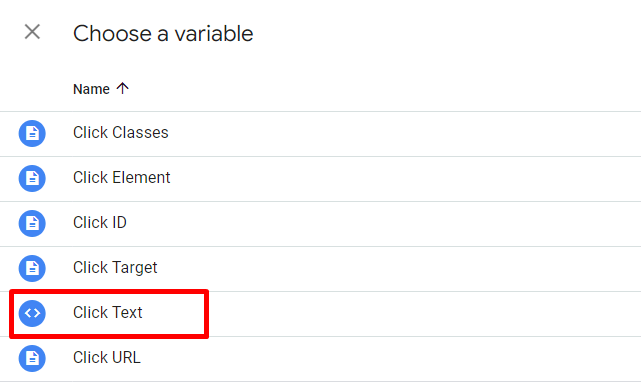Viewport: 641px width, 382px height.
Task: Close the Choose a variable panel
Action: [32, 32]
